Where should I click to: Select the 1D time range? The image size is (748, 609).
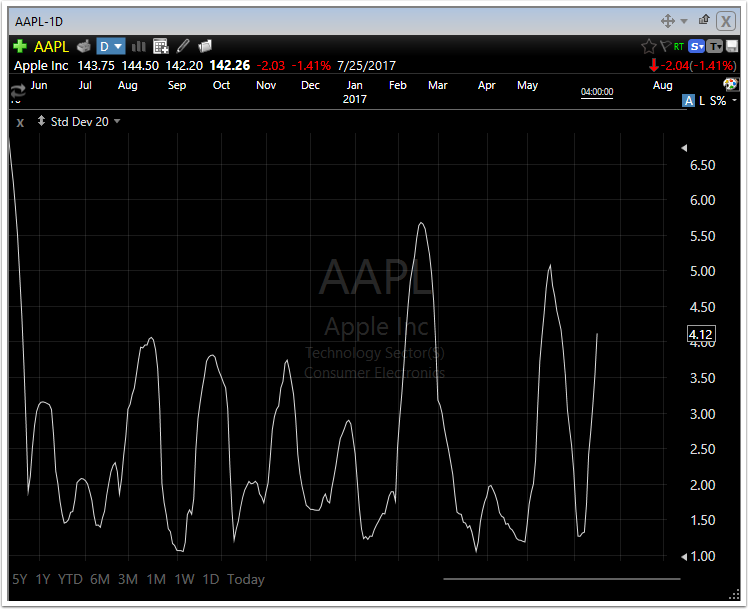click(211, 579)
